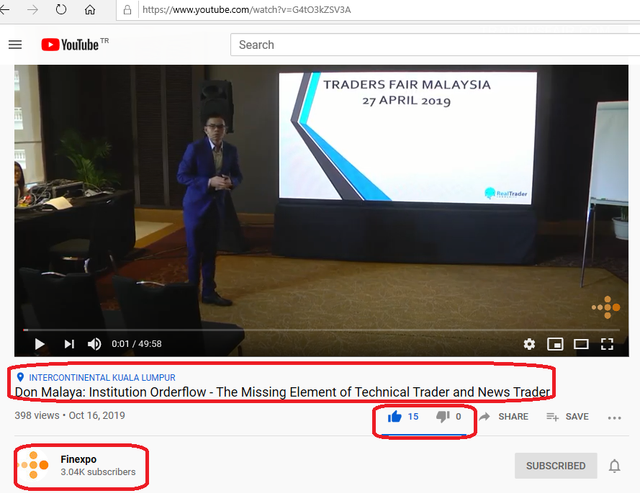Mute the video with the speaker icon

(x=94, y=344)
